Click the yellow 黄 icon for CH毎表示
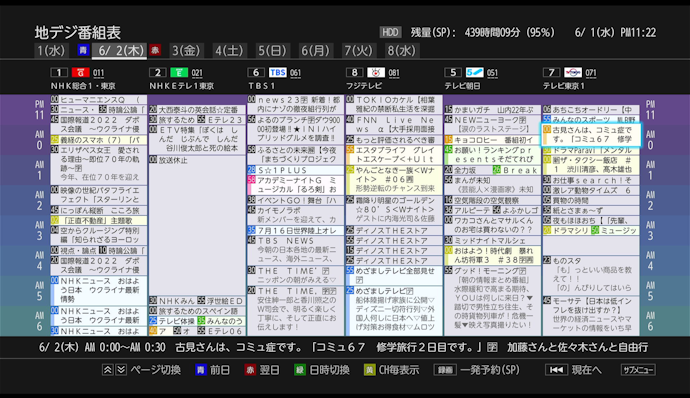The image size is (690, 398). point(369,370)
